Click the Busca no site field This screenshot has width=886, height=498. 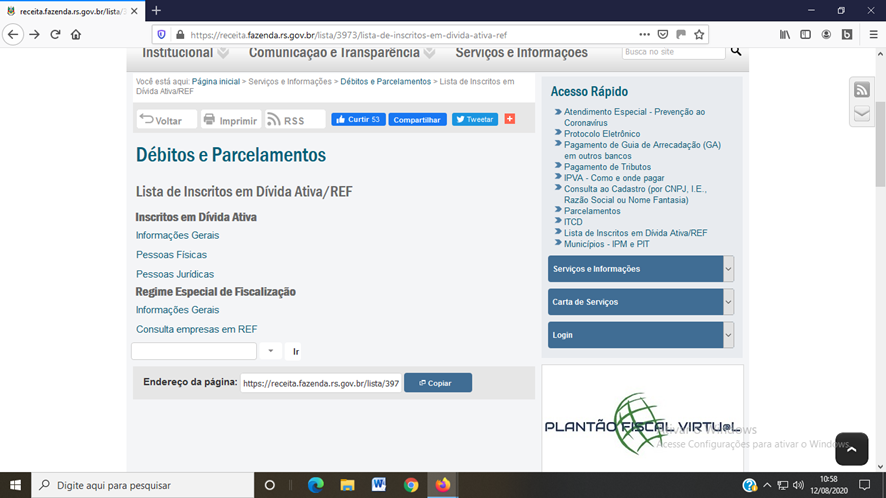673,51
